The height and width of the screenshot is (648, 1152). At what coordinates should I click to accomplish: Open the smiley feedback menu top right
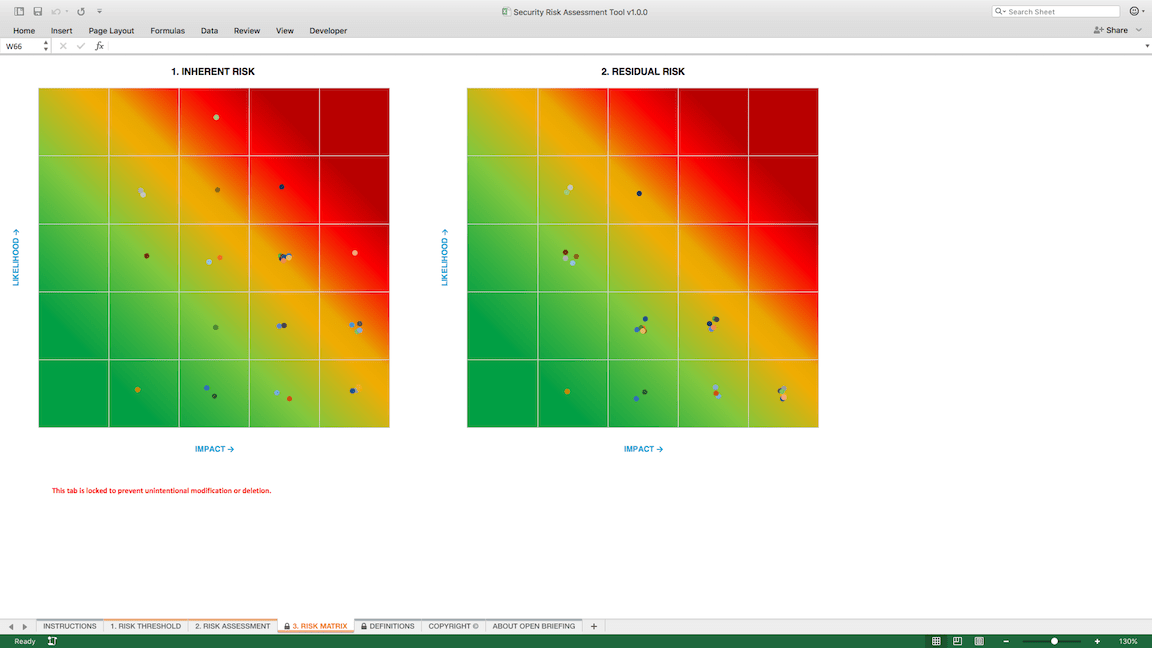click(x=1136, y=10)
